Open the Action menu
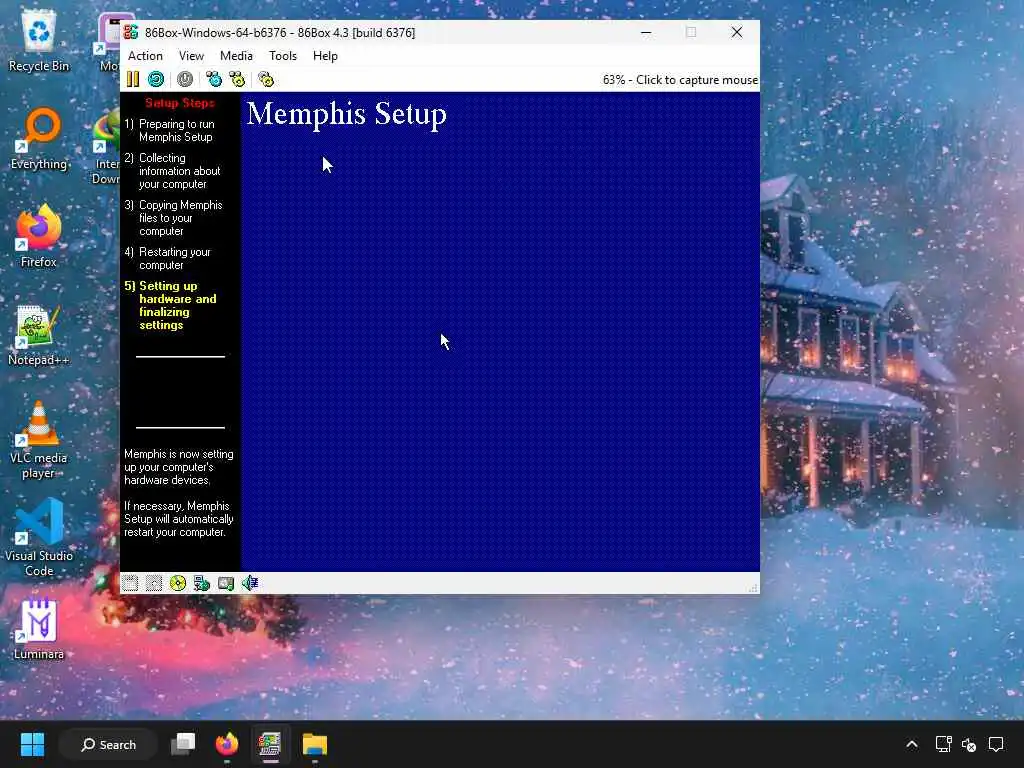This screenshot has width=1024, height=768. 145,56
